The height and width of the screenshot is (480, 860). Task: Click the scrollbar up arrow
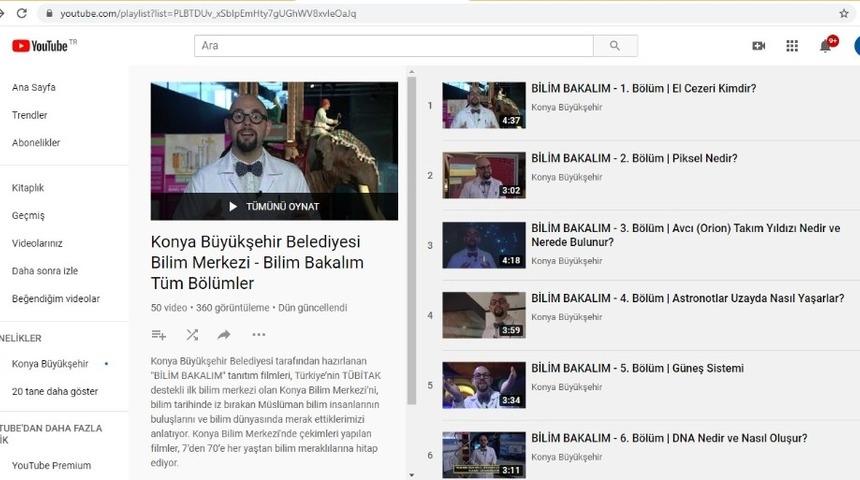coord(412,72)
